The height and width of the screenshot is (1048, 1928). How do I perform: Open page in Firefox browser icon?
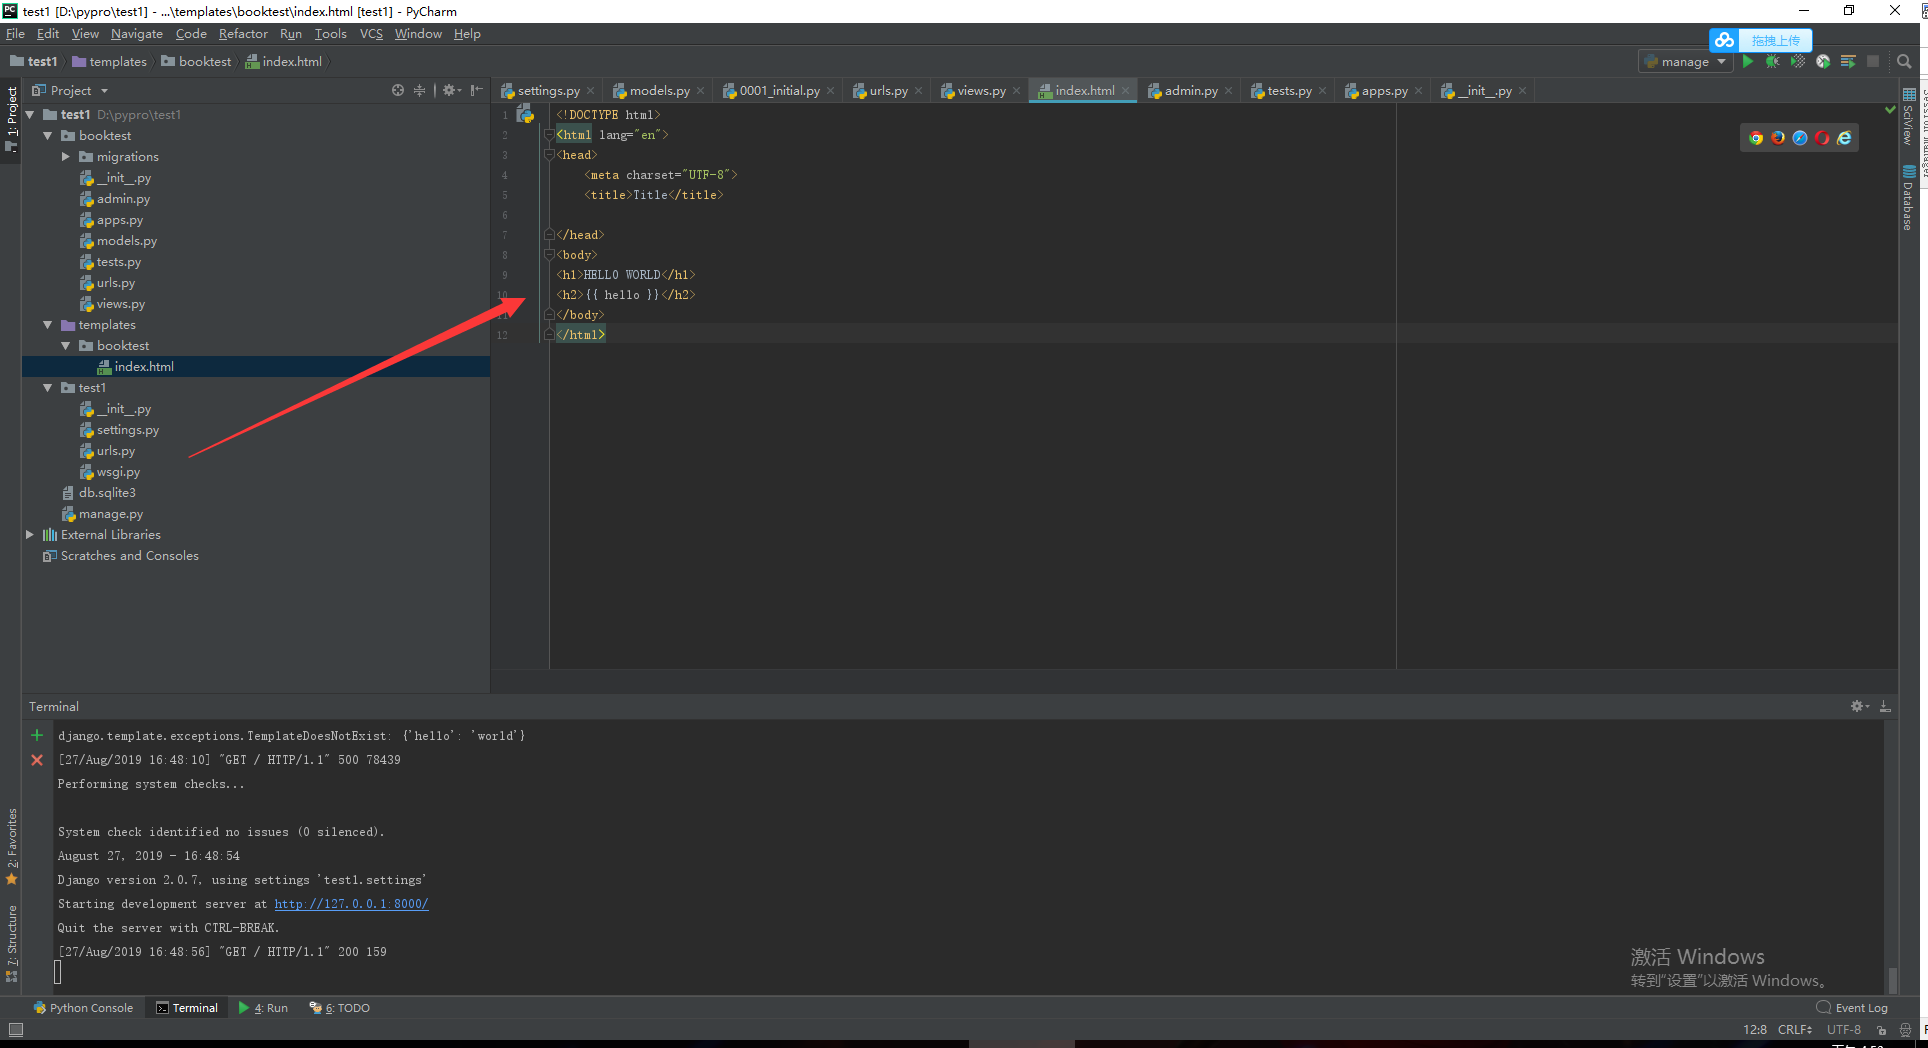tap(1778, 138)
